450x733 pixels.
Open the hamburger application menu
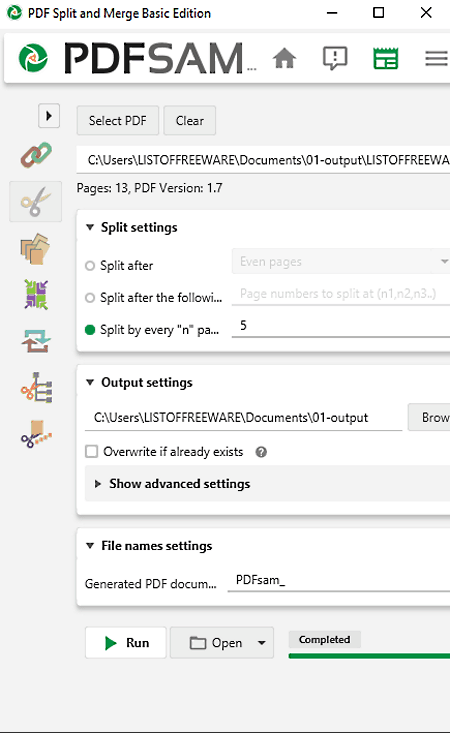tap(436, 58)
